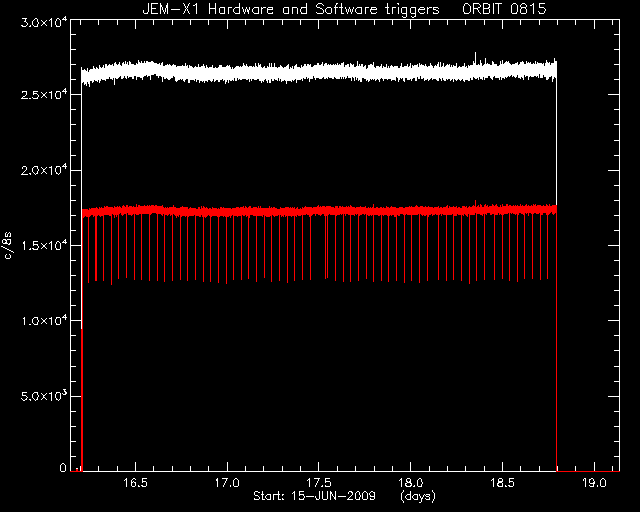Click the 5.0×10³ y-axis tick label
Image resolution: width=640 pixels, height=512 pixels.
[x=44, y=395]
